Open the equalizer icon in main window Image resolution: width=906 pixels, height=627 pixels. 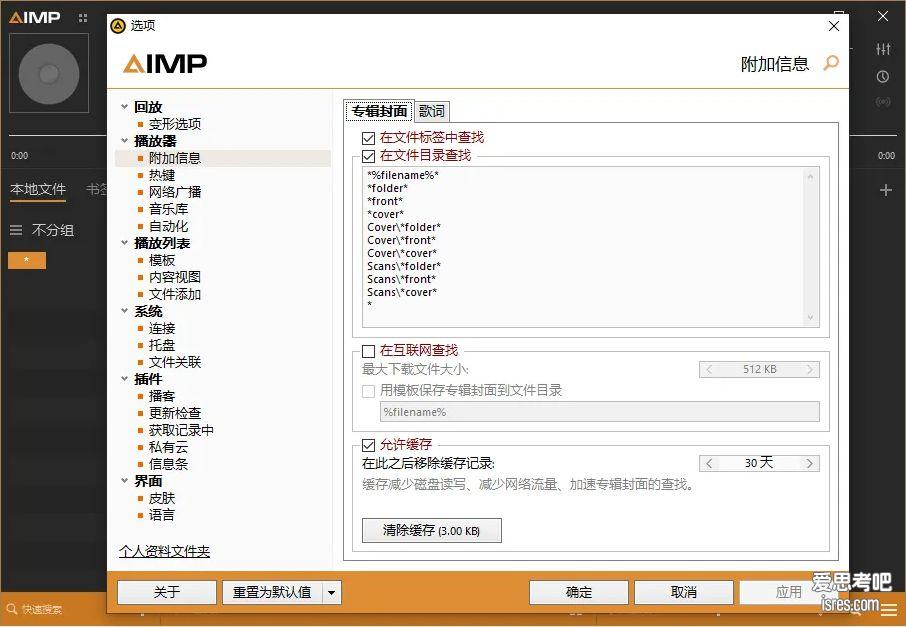[x=883, y=49]
